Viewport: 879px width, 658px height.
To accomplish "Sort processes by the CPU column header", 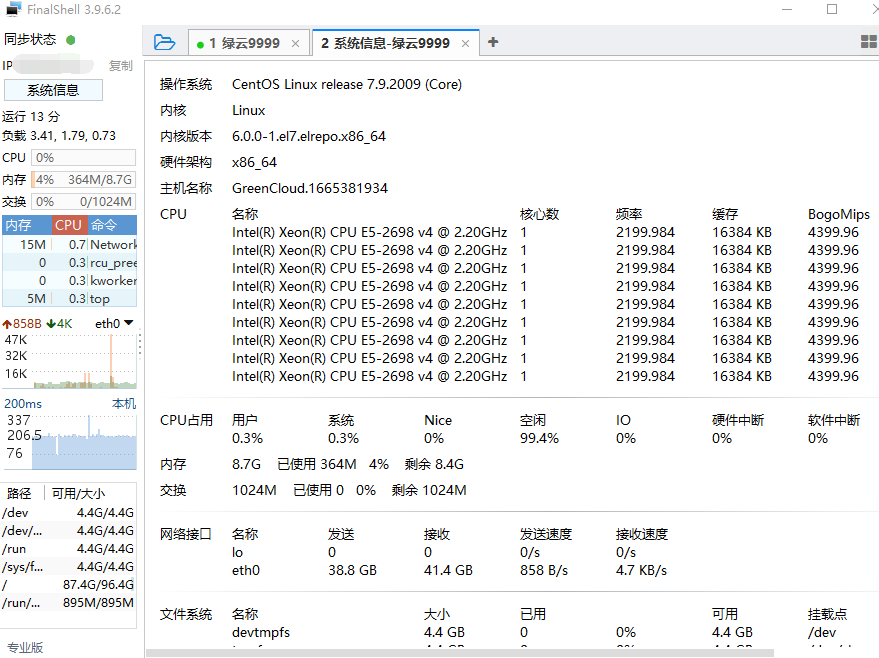I will [68, 224].
